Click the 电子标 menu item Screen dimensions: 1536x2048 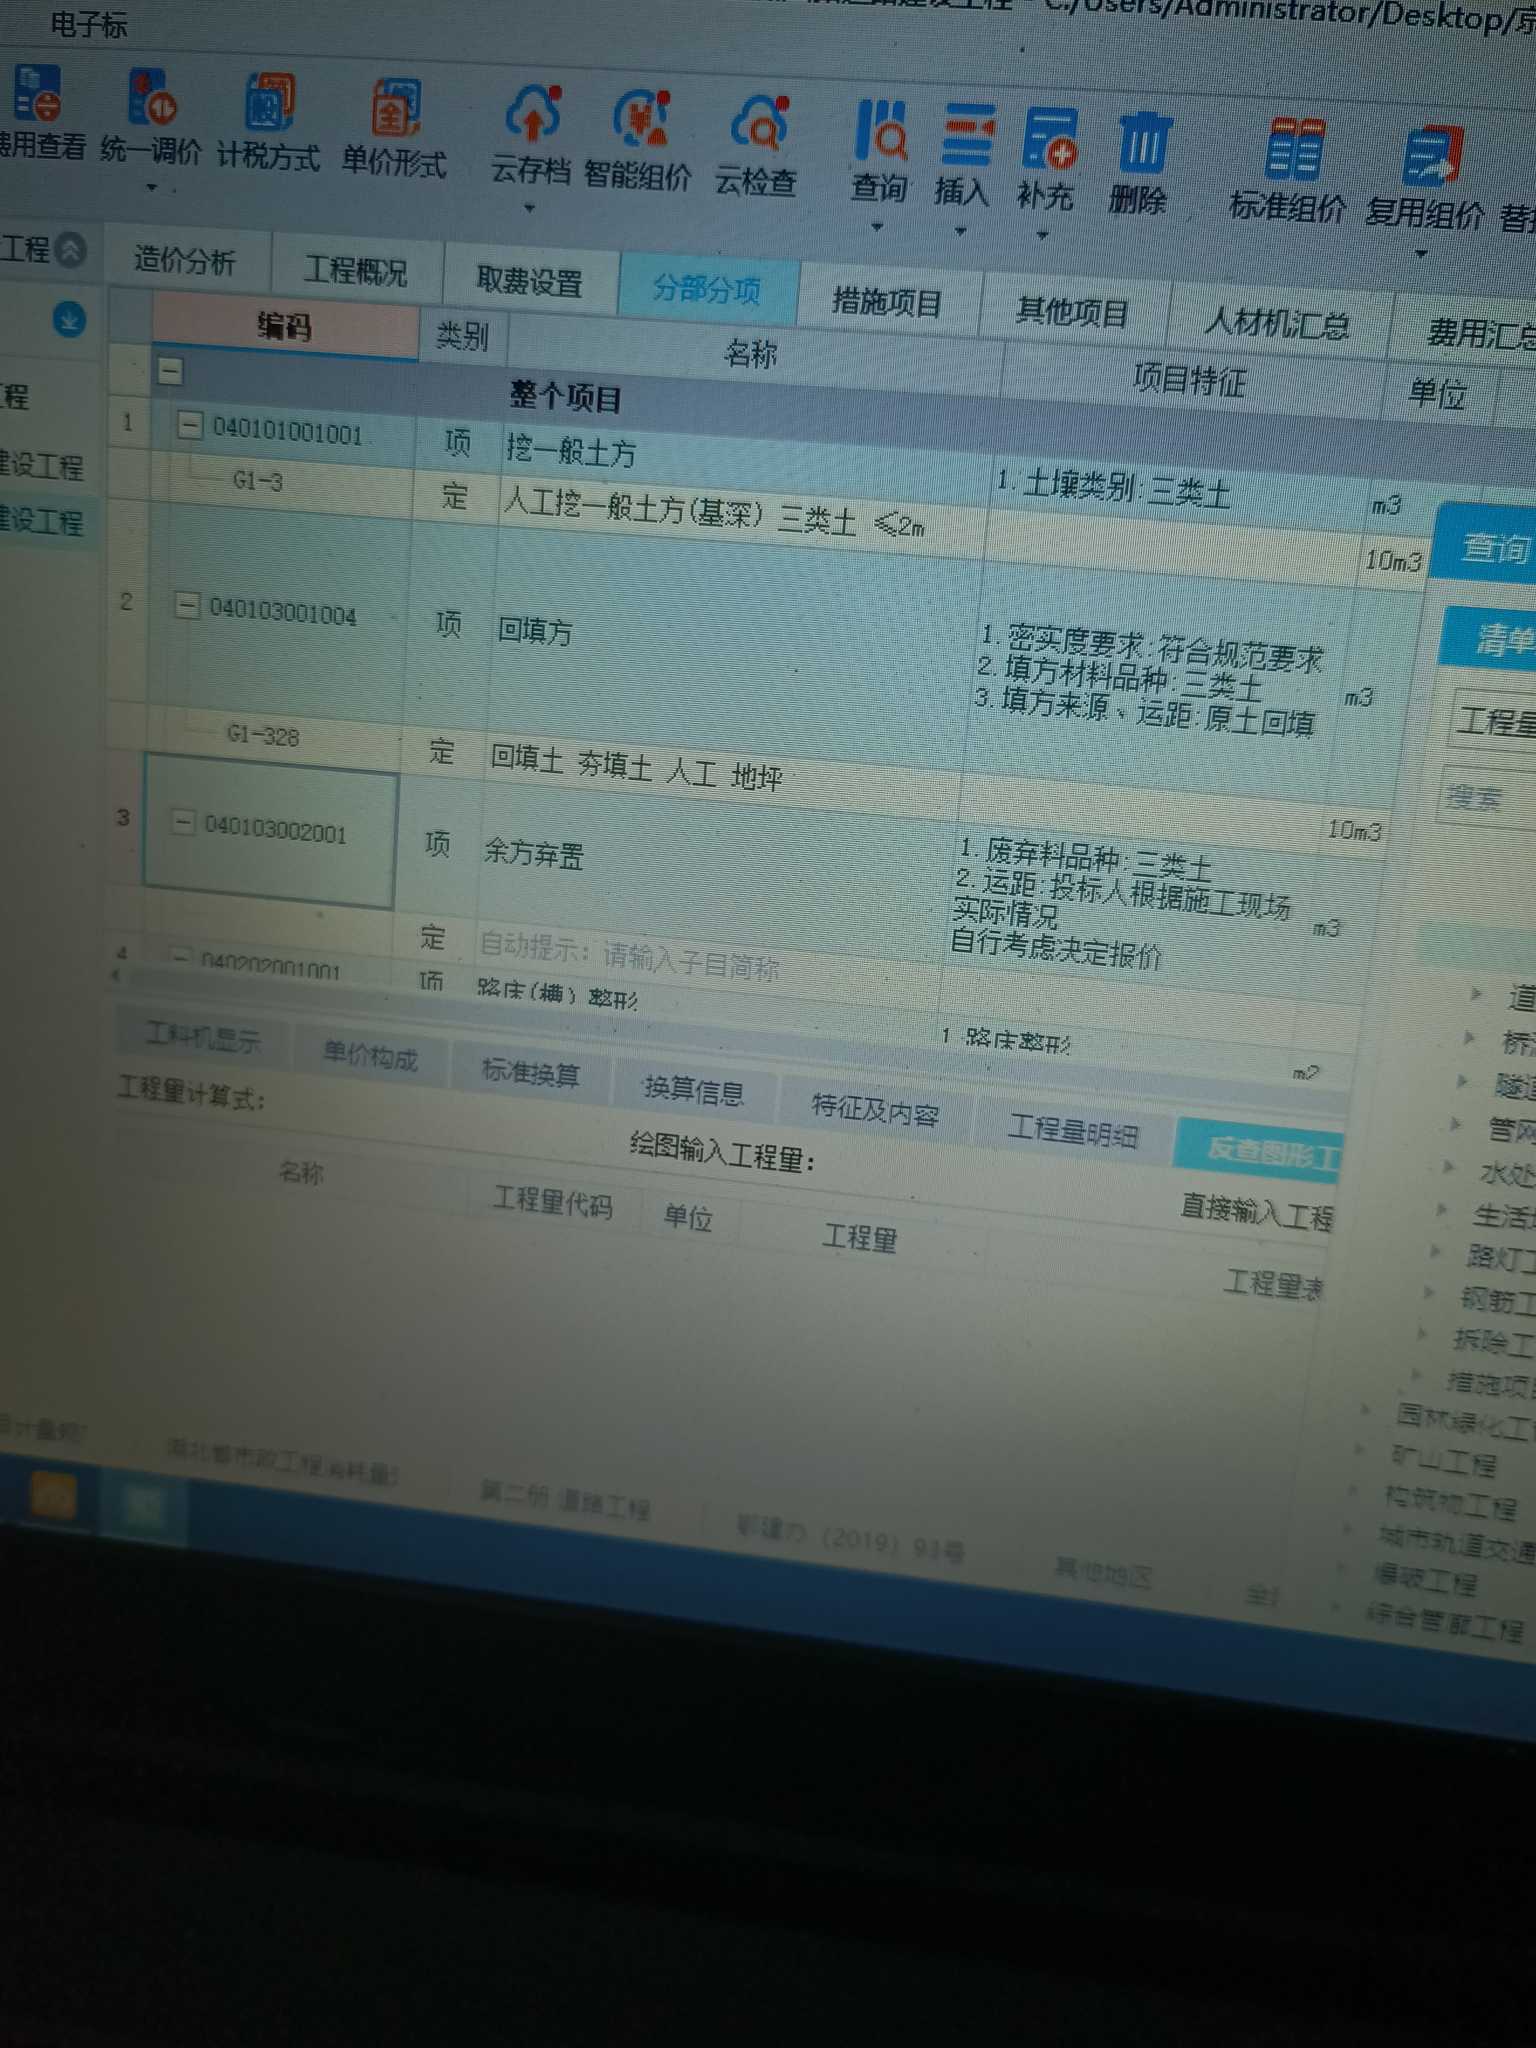click(x=88, y=24)
